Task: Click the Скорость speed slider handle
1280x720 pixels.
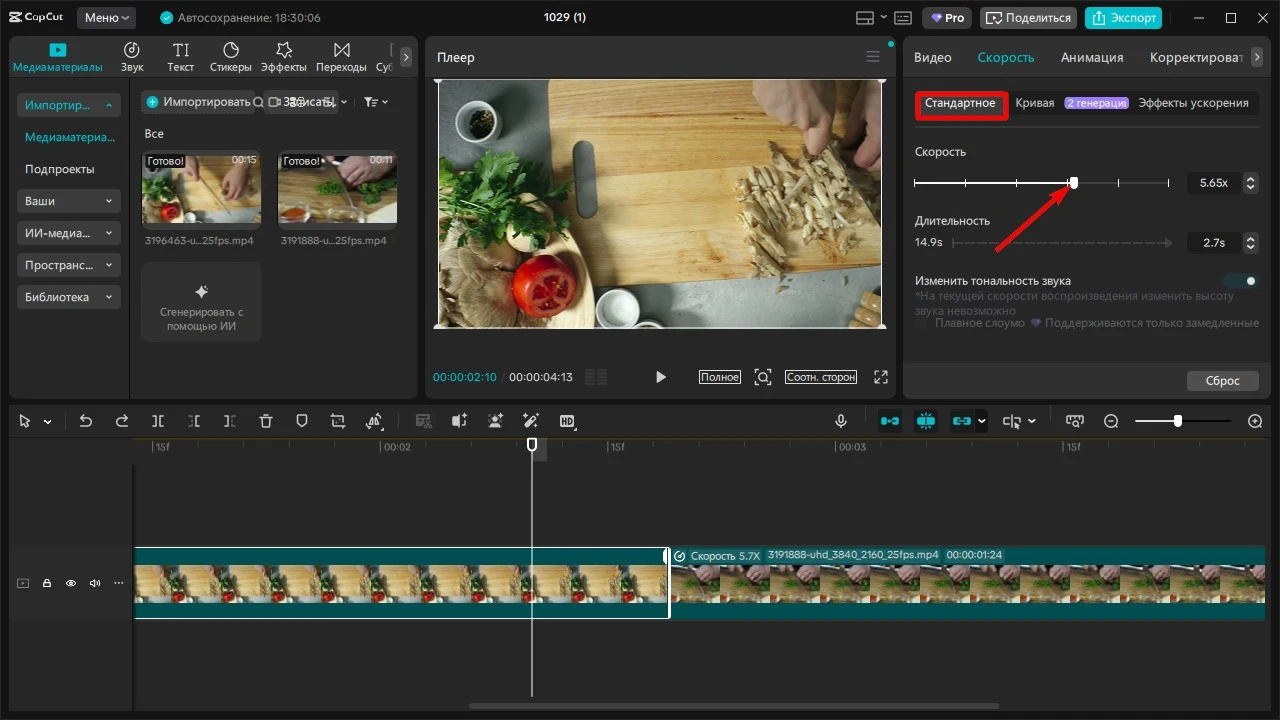Action: (1074, 183)
